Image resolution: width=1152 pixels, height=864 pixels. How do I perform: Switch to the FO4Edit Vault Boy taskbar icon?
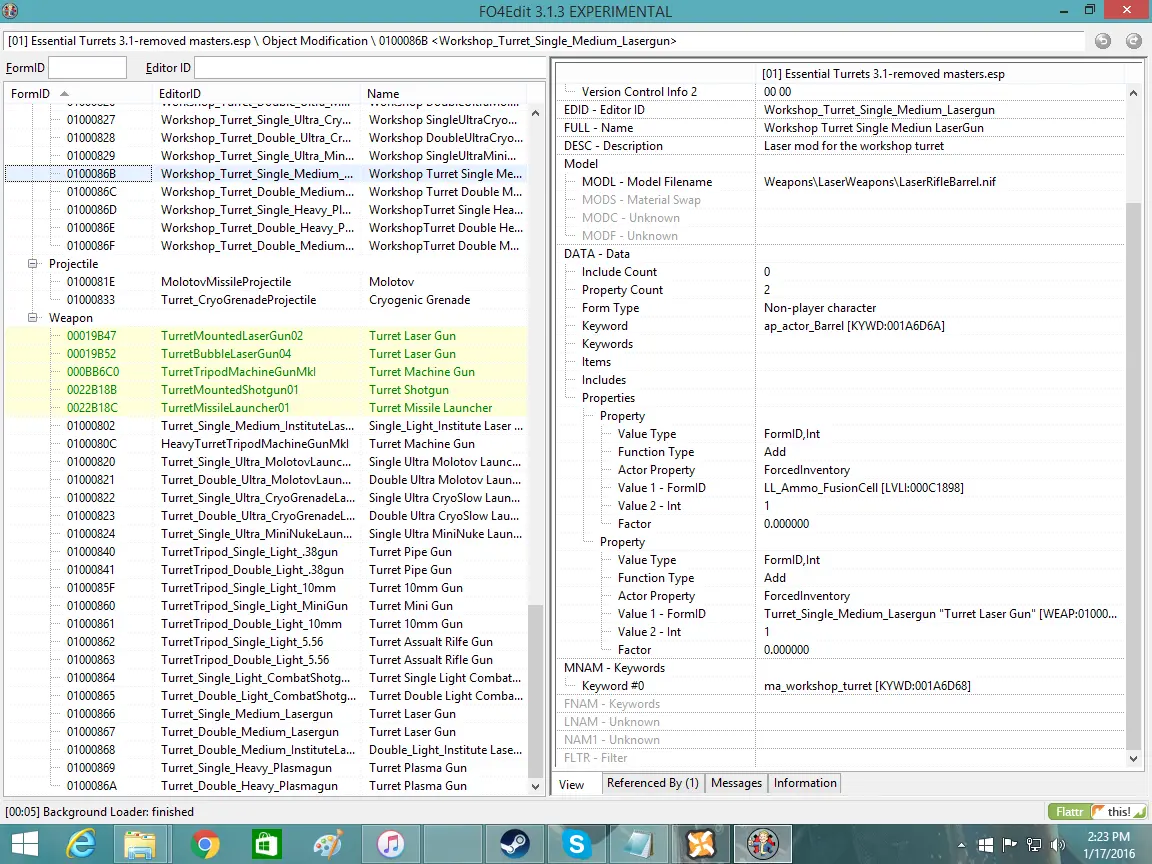763,844
